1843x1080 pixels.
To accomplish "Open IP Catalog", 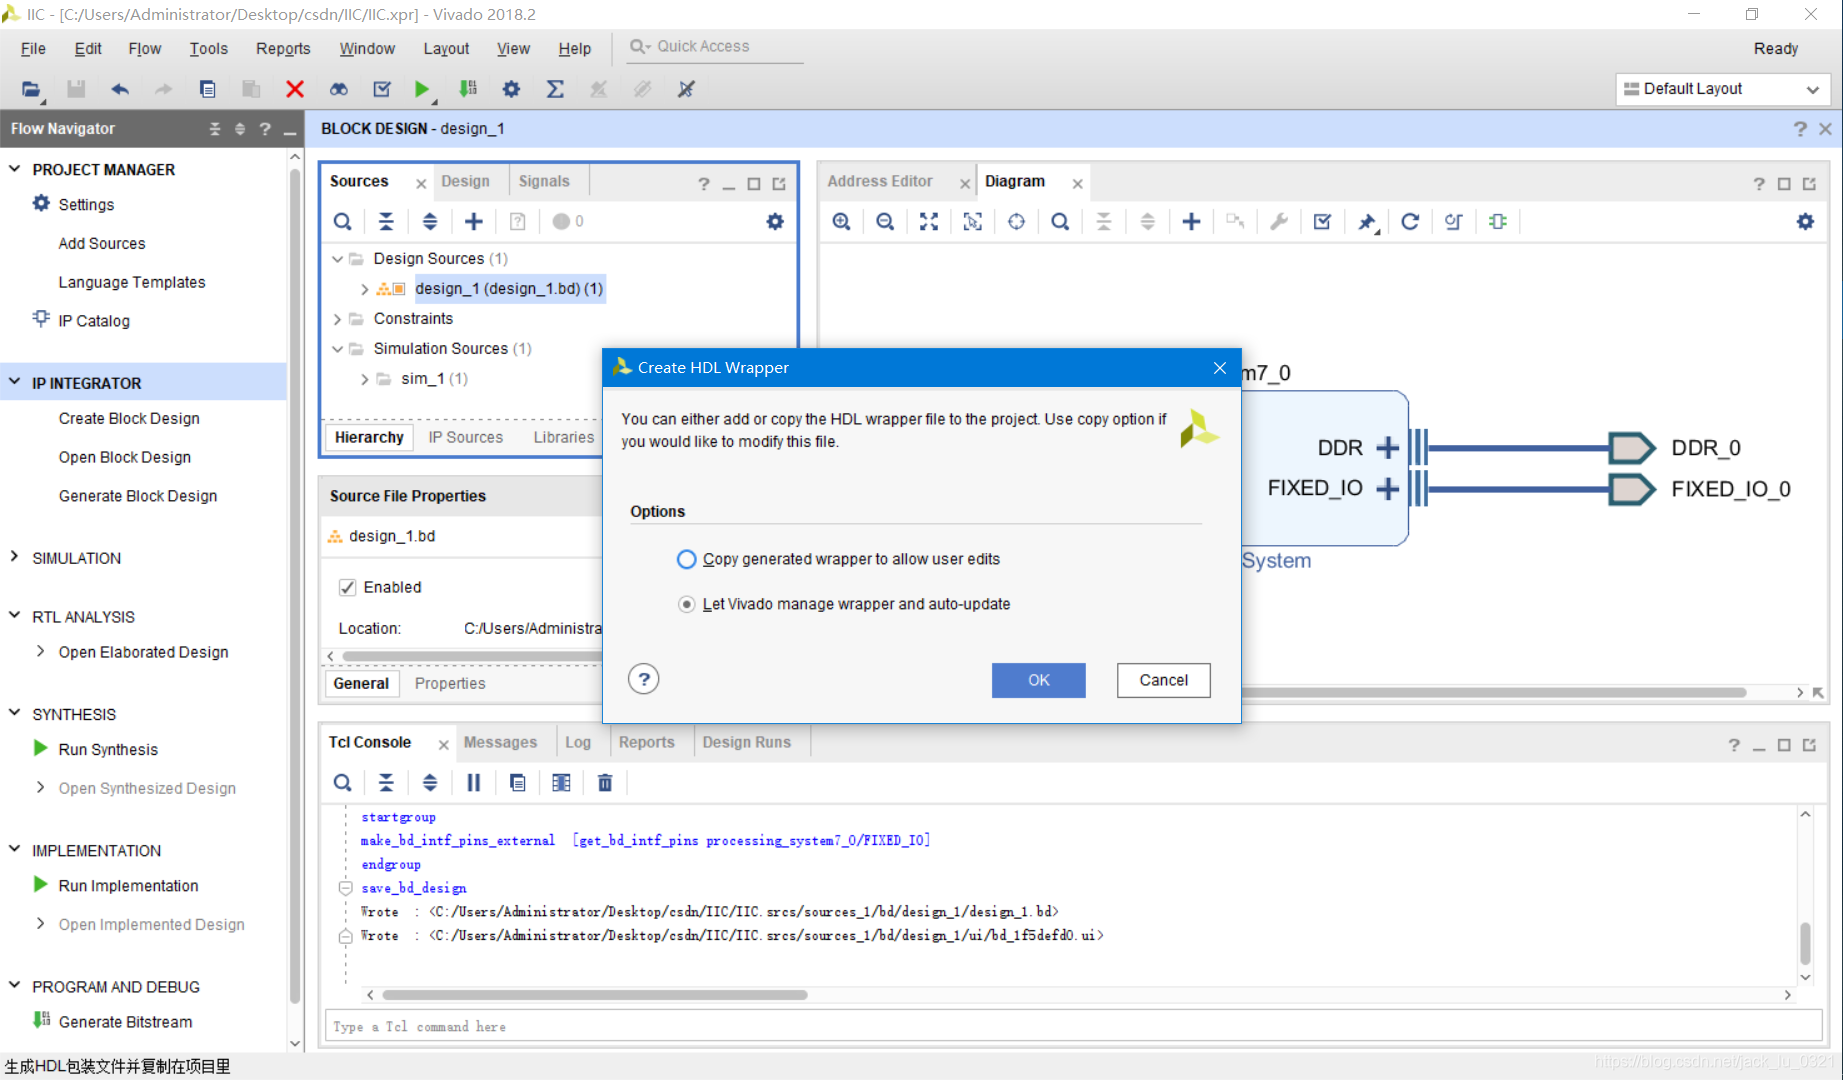I will tap(94, 321).
